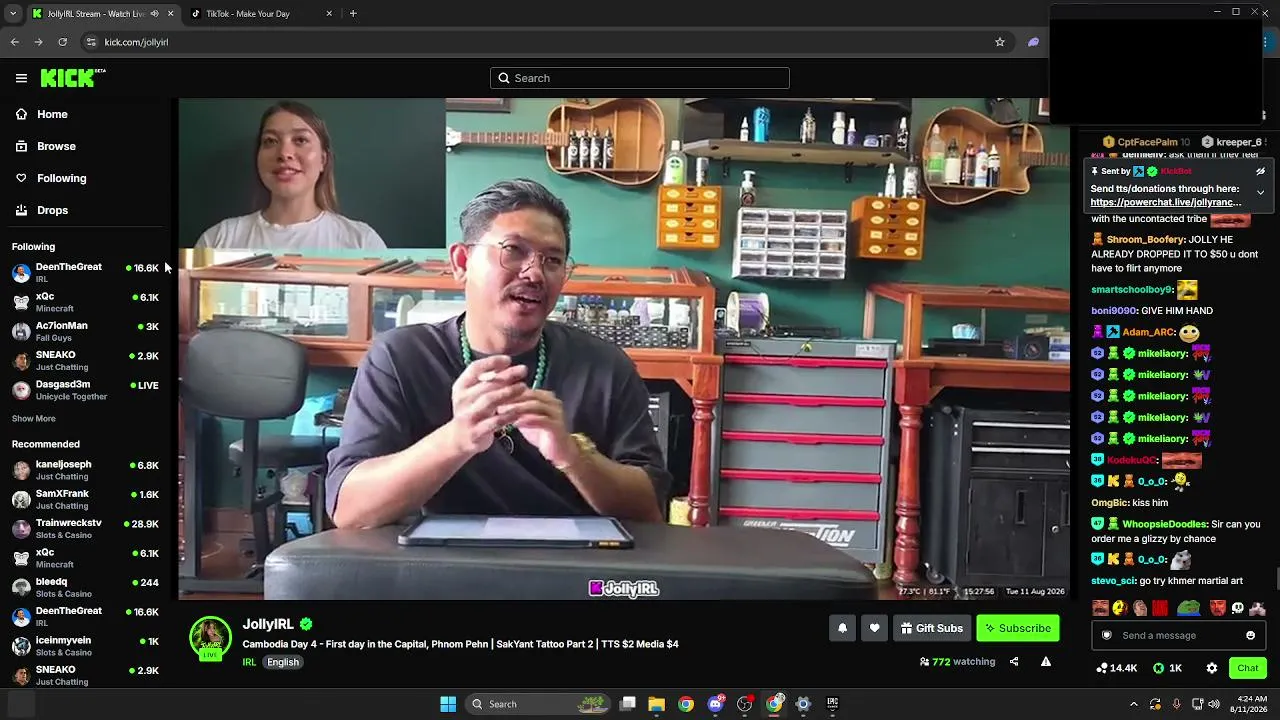Follow JollyIRL with the heart button
Image resolution: width=1280 pixels, height=720 pixels.
pyautogui.click(x=874, y=628)
